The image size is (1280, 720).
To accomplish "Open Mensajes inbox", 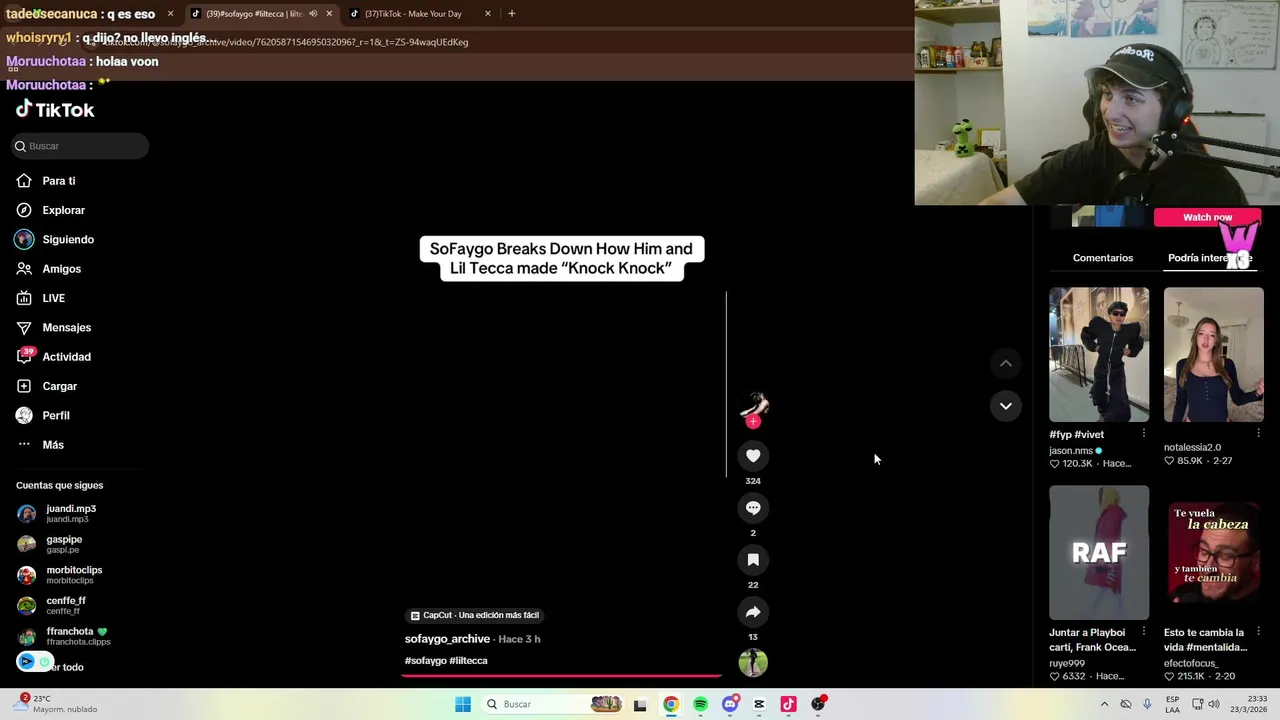I will pos(66,327).
